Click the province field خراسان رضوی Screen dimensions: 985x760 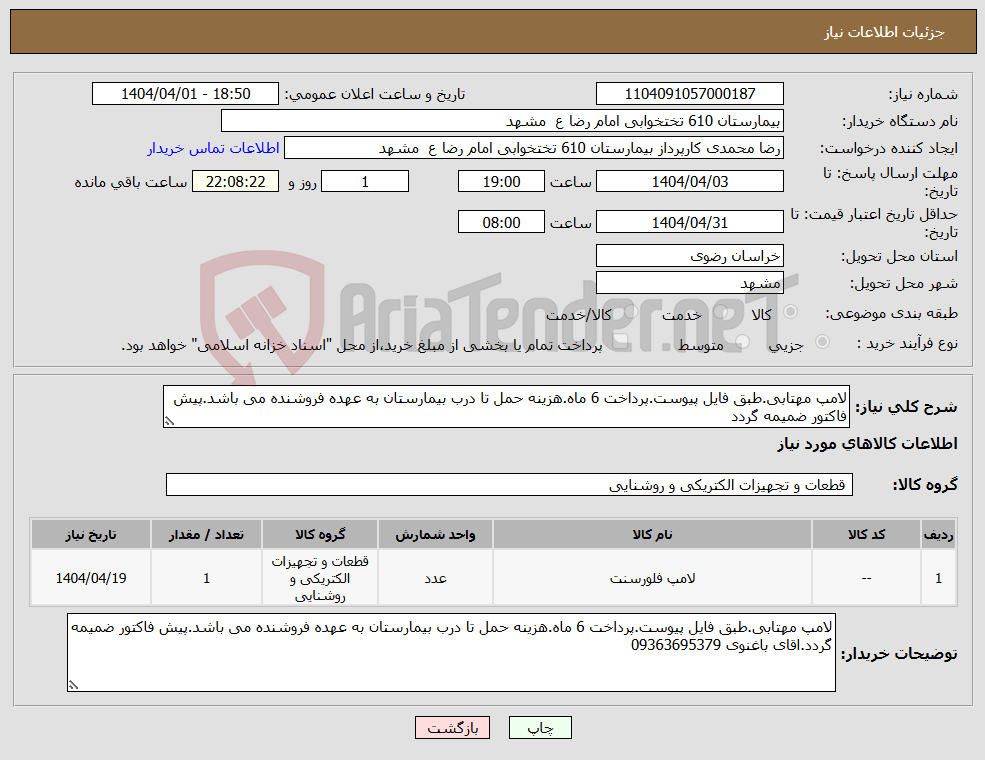690,256
